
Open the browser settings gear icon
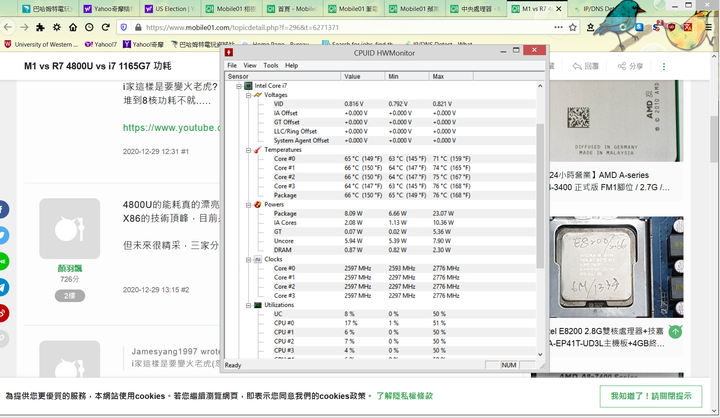[x=56, y=28]
